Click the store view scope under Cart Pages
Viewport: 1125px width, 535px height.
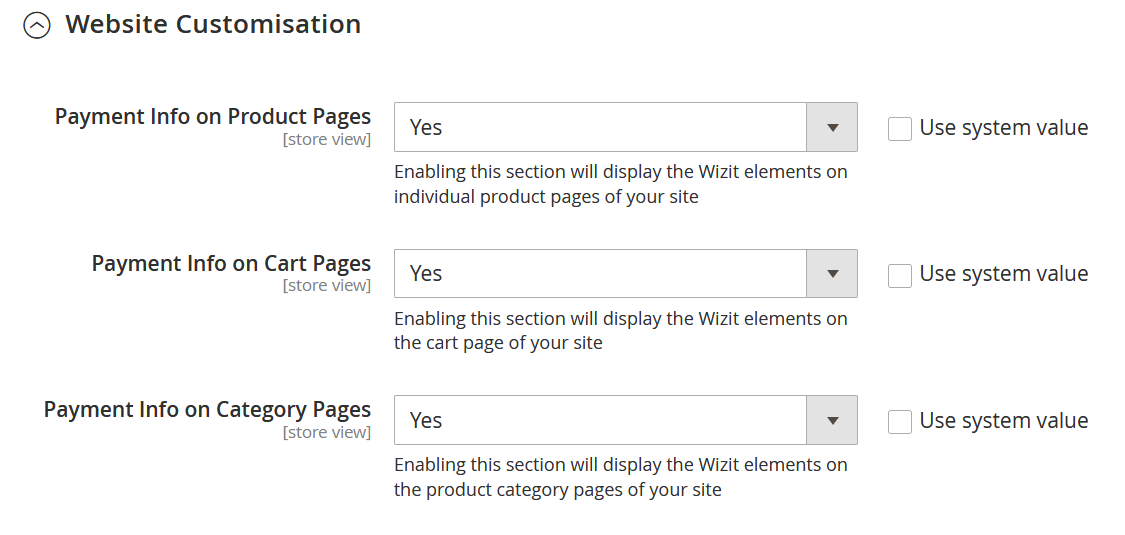pos(326,285)
